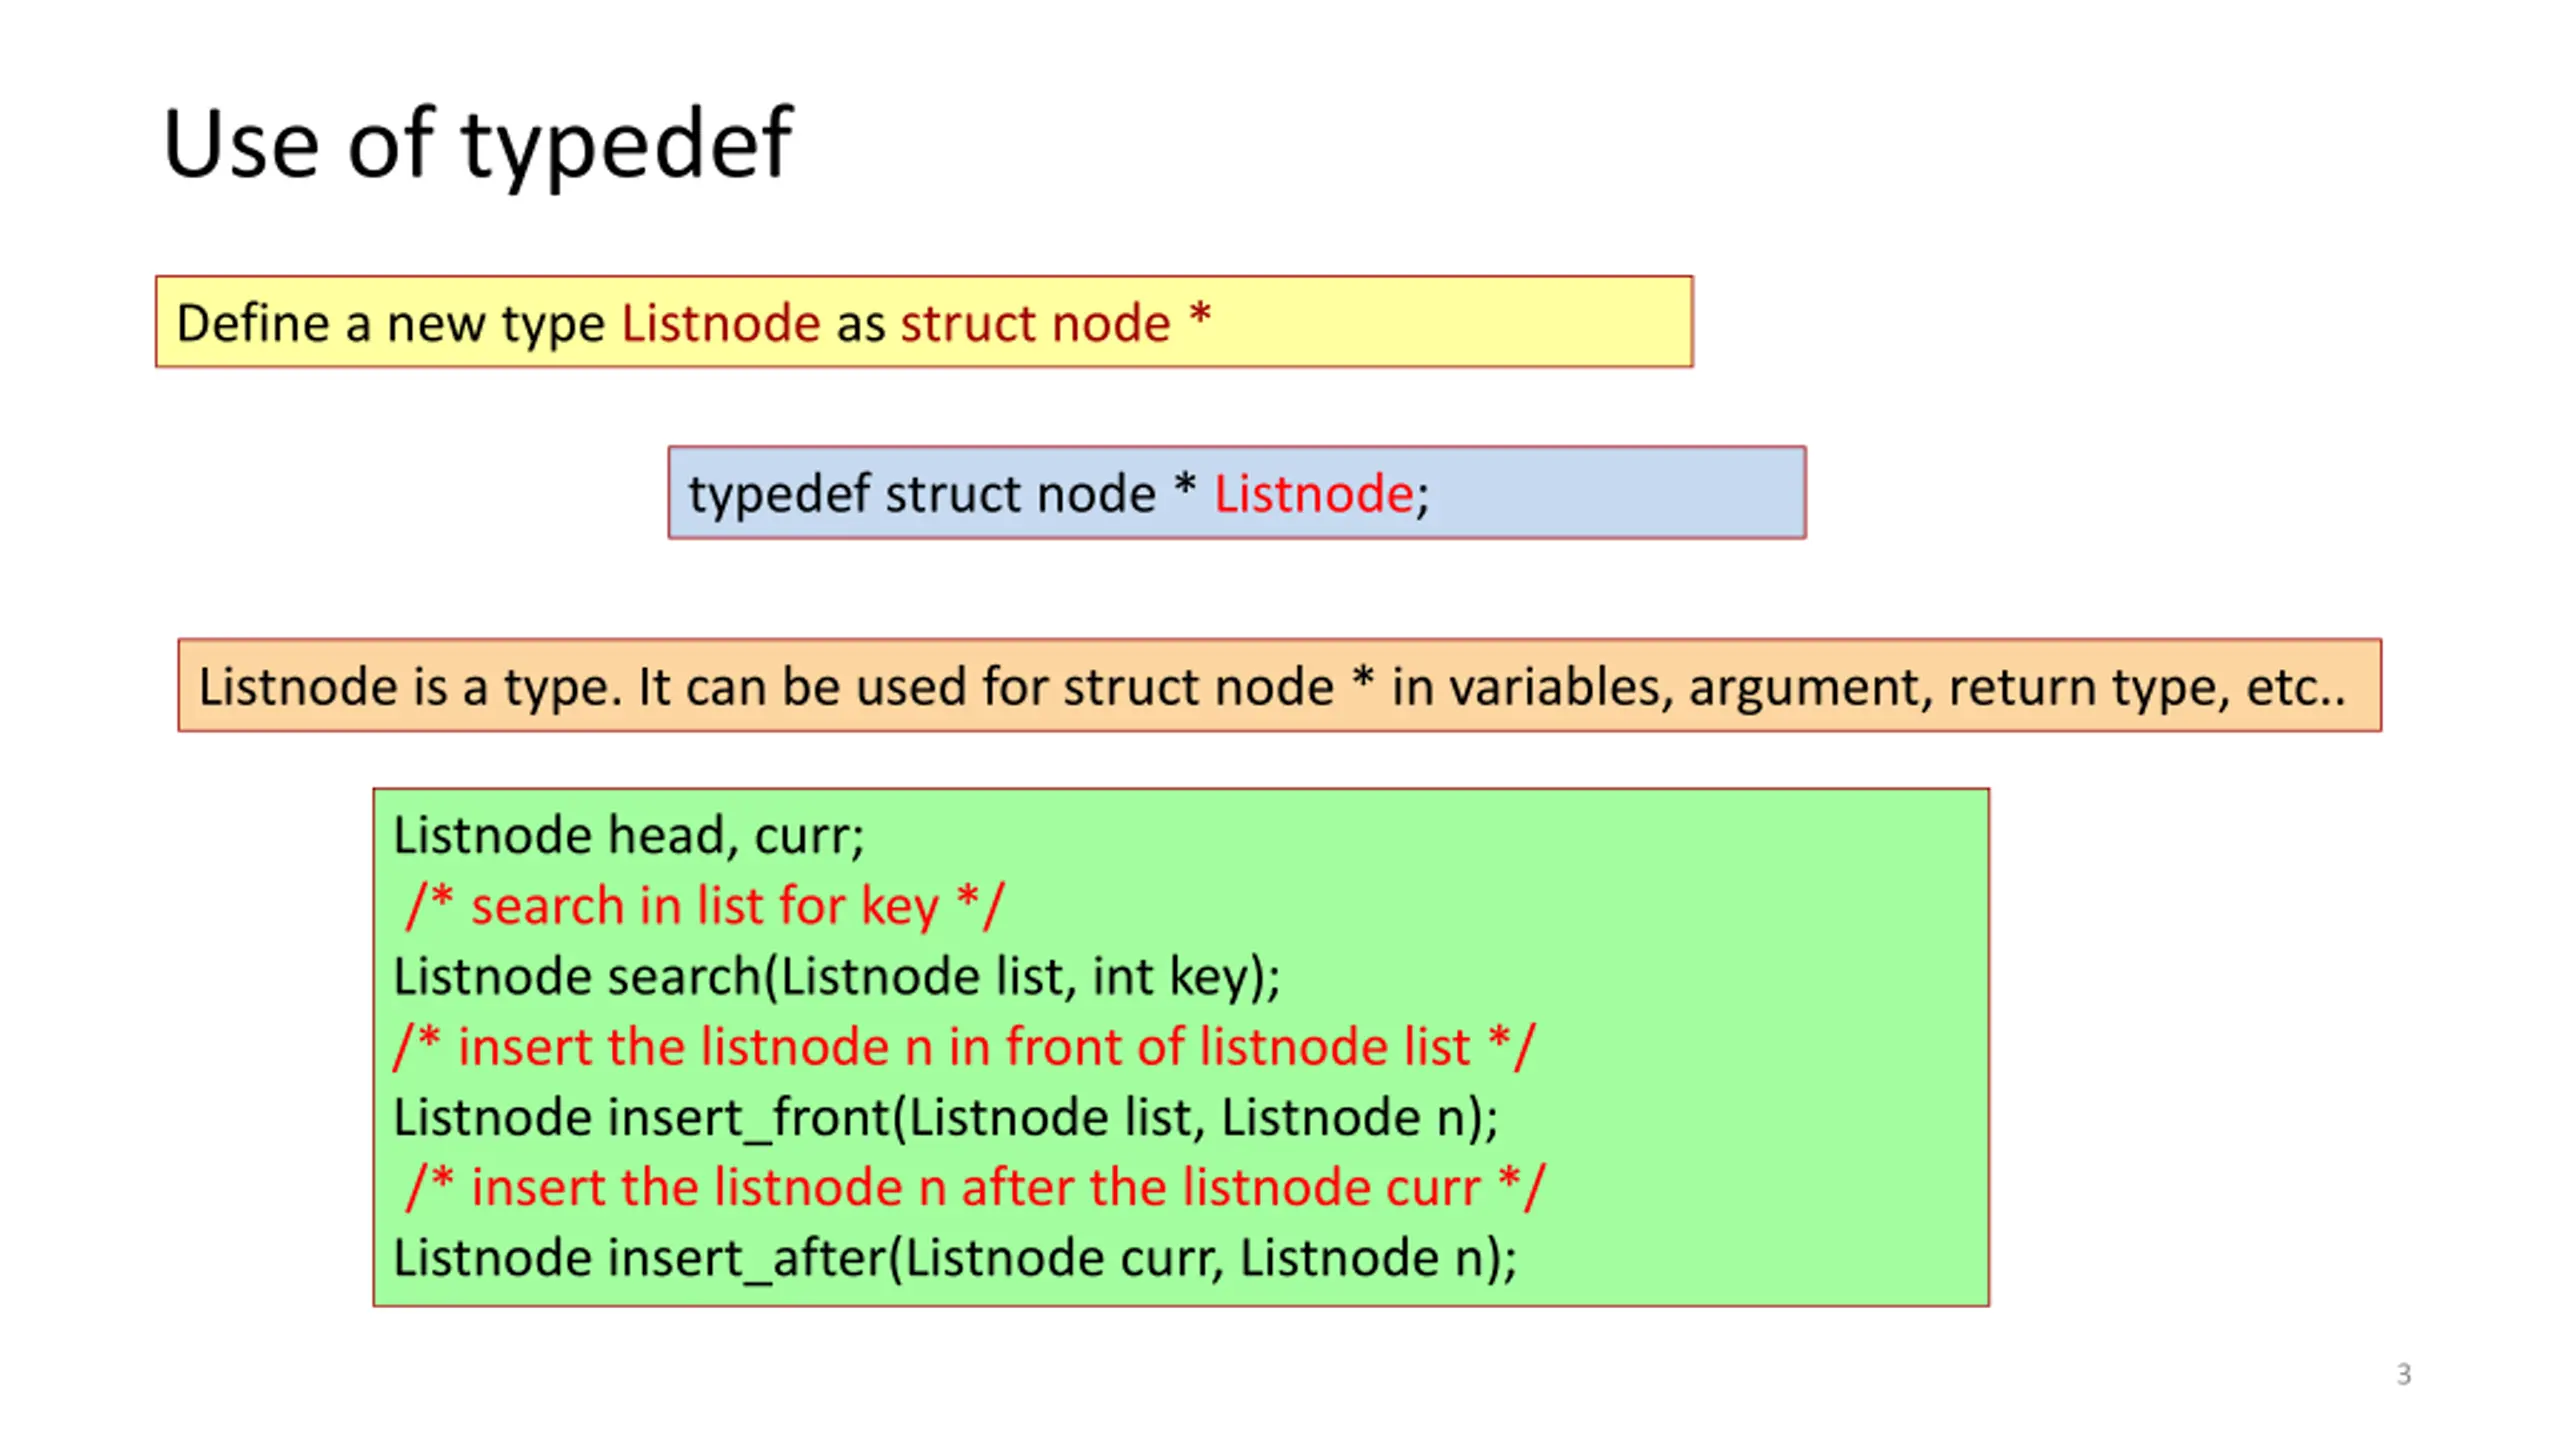The height and width of the screenshot is (1440, 2560).
Task: Click the slide number 3
Action: click(2404, 1374)
